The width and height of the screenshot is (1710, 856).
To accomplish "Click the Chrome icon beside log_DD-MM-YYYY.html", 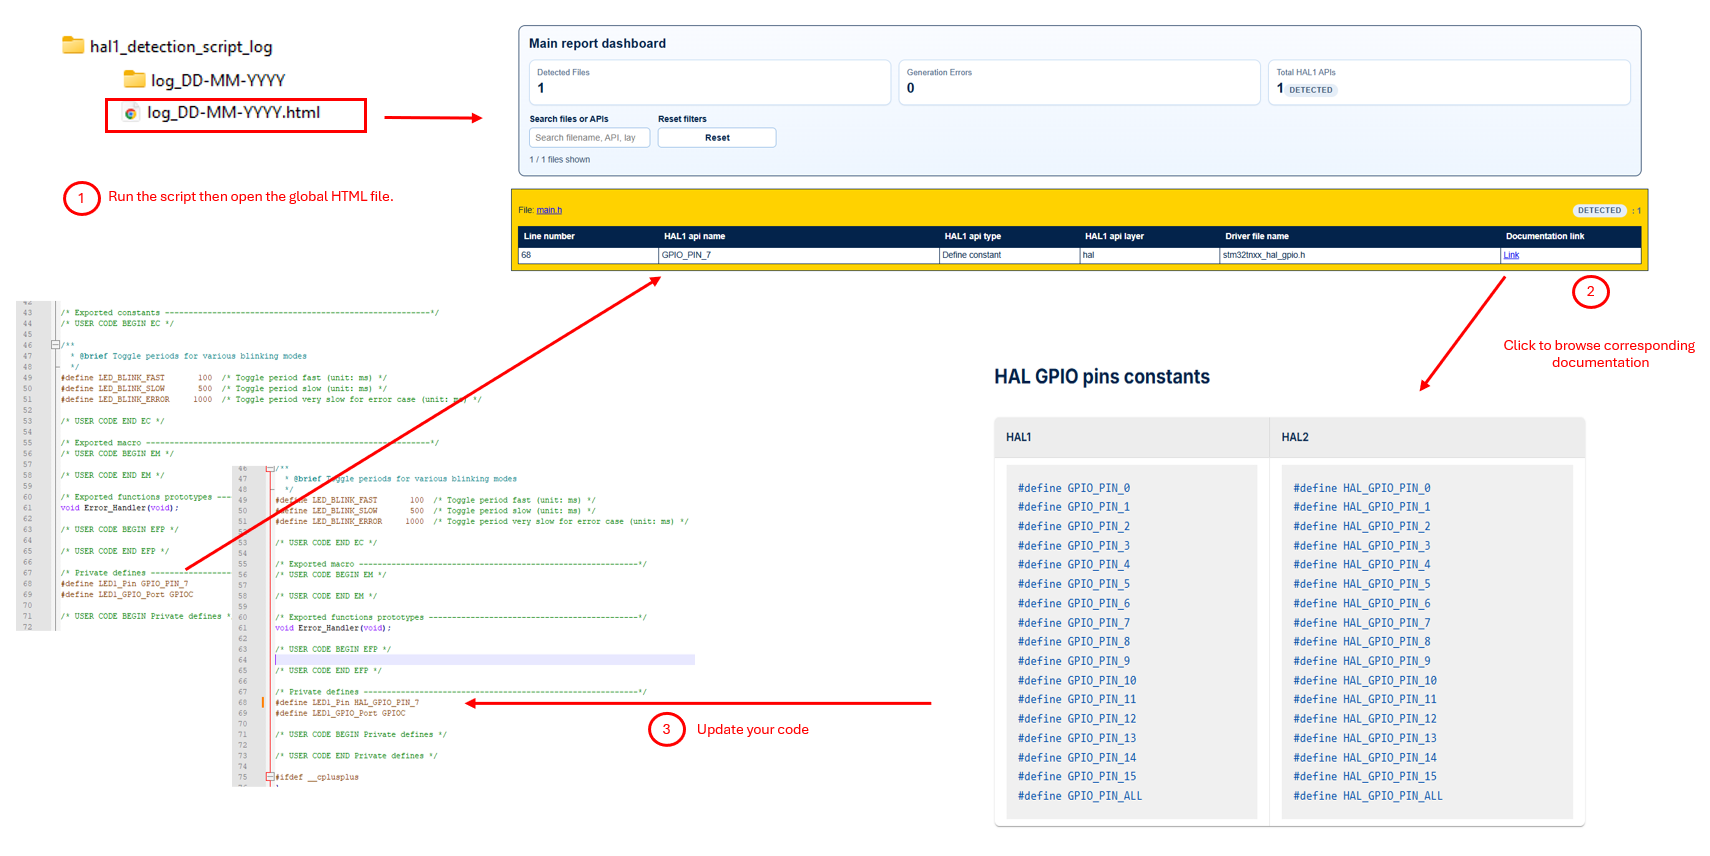I will (131, 113).
